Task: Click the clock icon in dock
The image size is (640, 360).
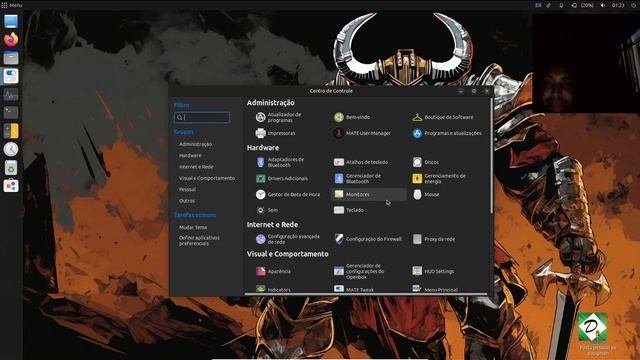Action: pos(11,149)
